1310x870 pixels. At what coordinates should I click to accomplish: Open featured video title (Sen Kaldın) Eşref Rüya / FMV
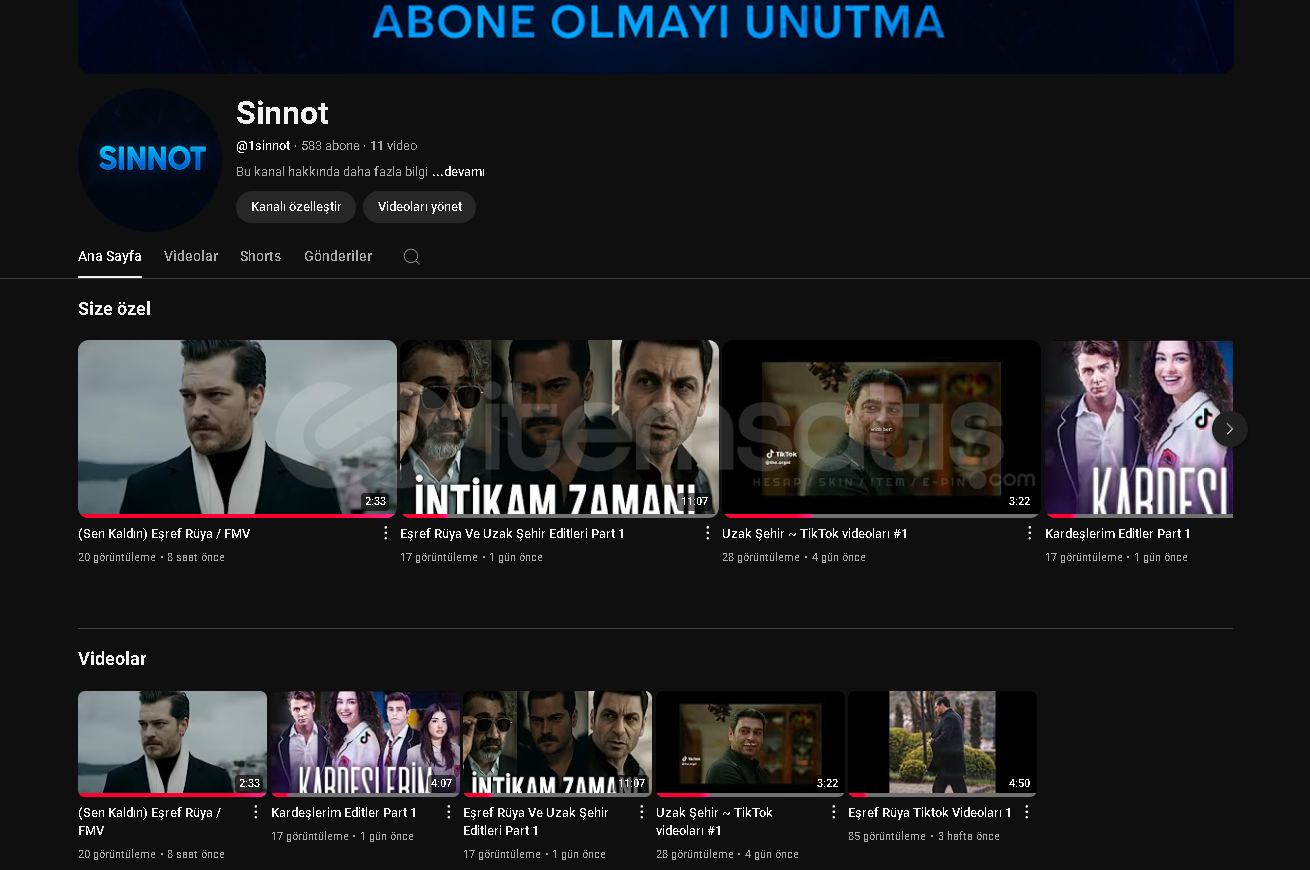tap(164, 534)
